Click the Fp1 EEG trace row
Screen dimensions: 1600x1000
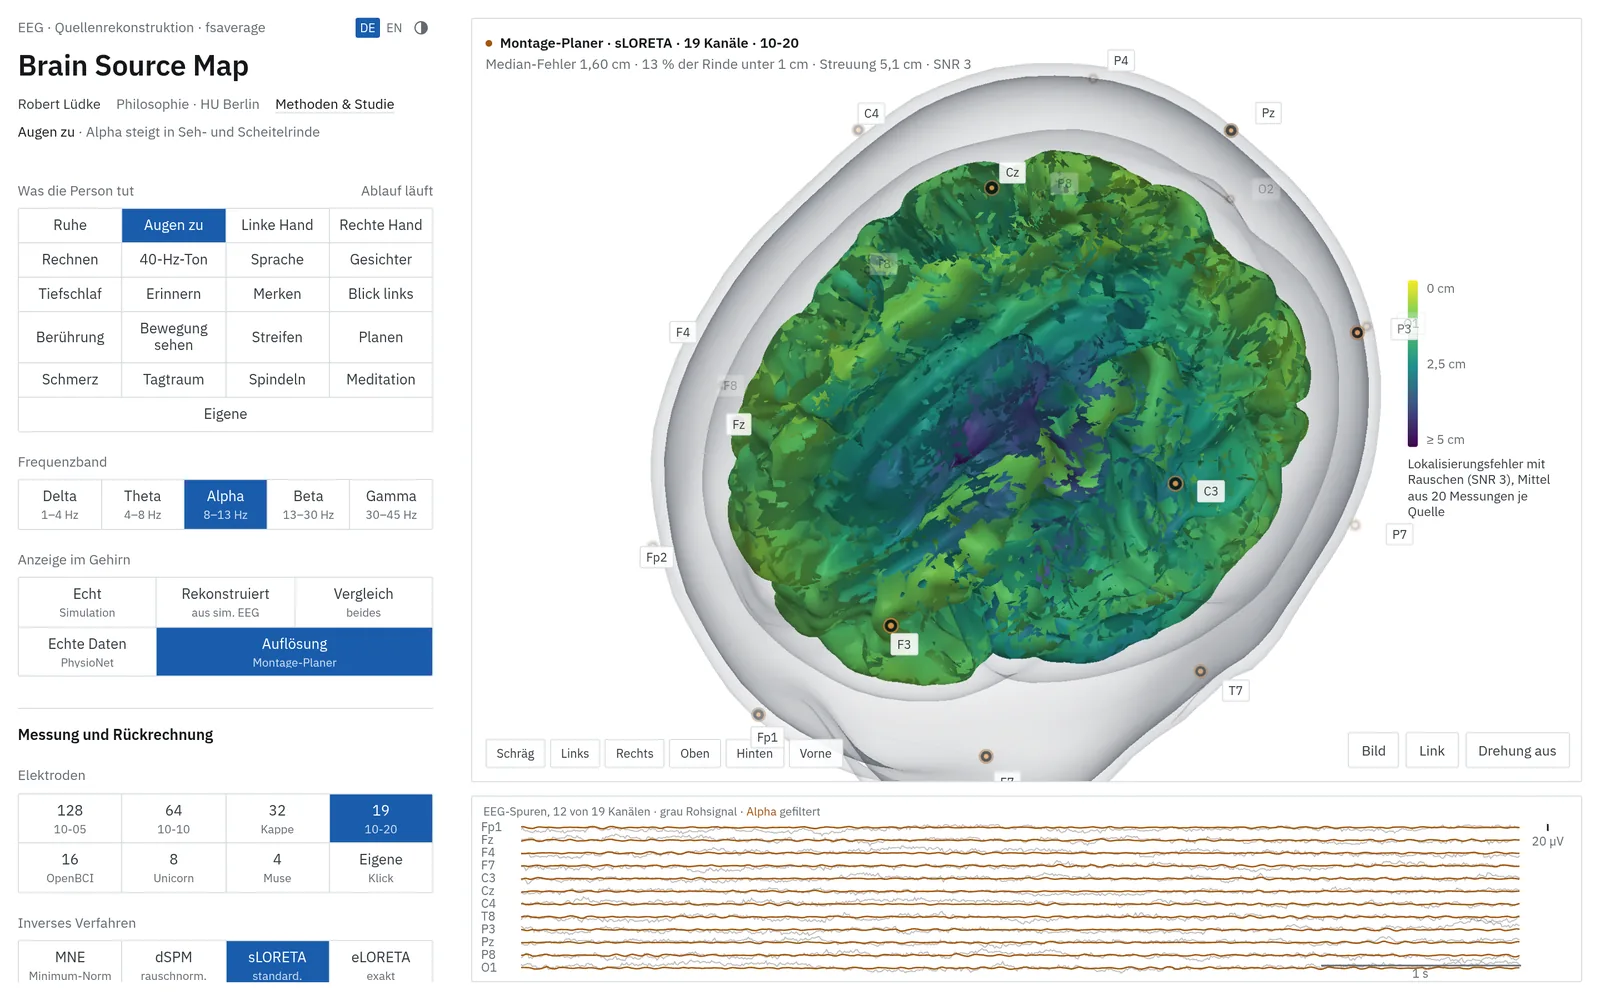(x=1000, y=828)
